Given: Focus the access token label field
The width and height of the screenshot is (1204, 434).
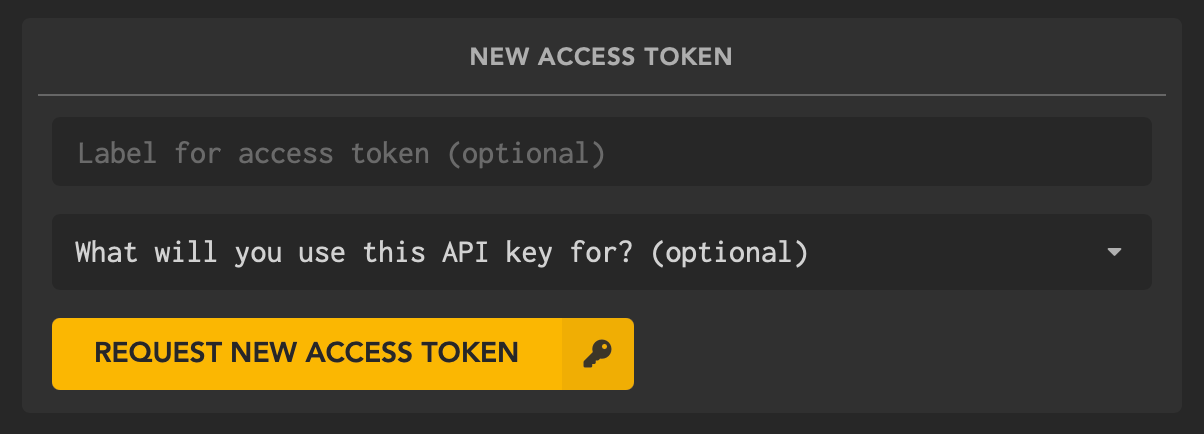Looking at the screenshot, I should 602,152.
